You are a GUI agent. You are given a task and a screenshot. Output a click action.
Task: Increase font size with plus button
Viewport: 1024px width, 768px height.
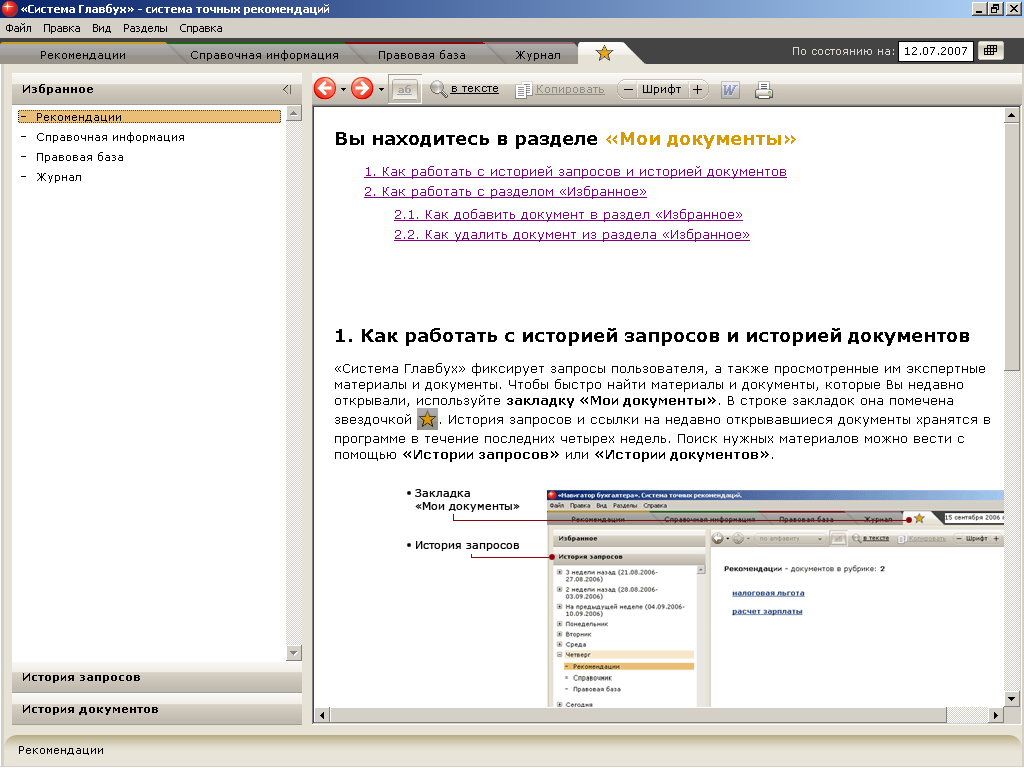click(697, 89)
